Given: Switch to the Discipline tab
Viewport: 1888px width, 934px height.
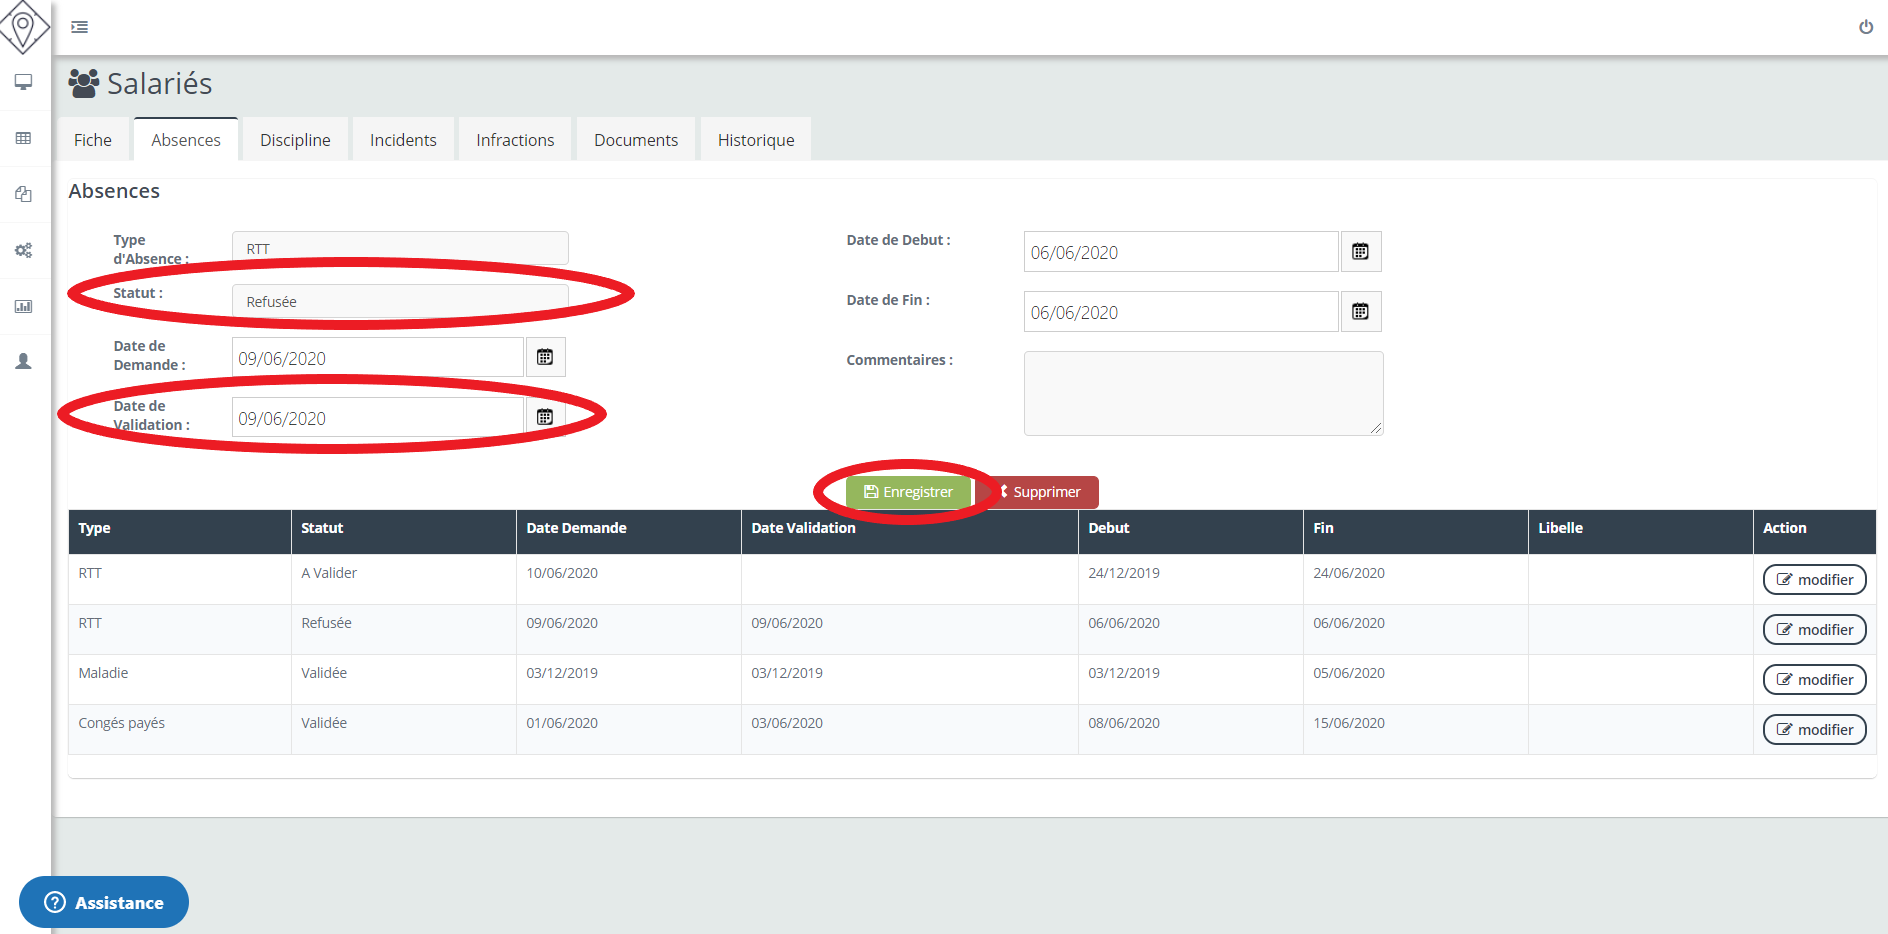Looking at the screenshot, I should click(x=295, y=140).
